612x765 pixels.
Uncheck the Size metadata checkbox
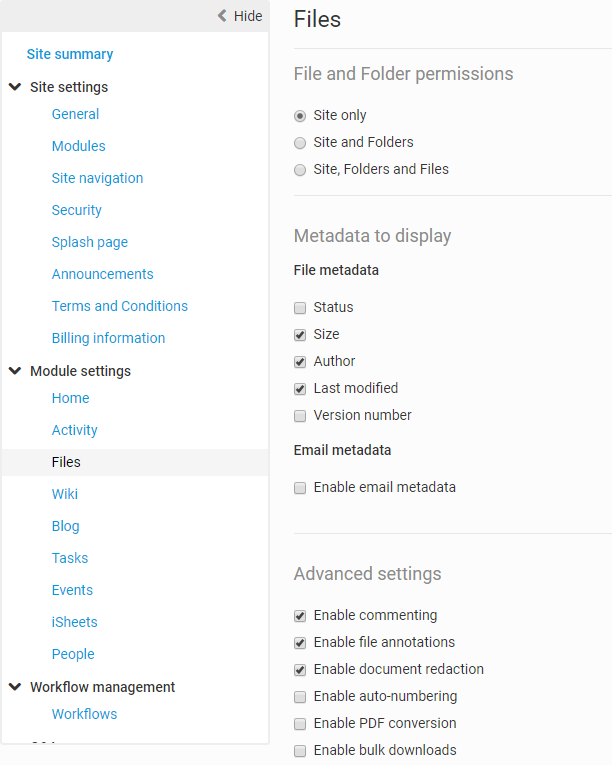click(x=300, y=335)
